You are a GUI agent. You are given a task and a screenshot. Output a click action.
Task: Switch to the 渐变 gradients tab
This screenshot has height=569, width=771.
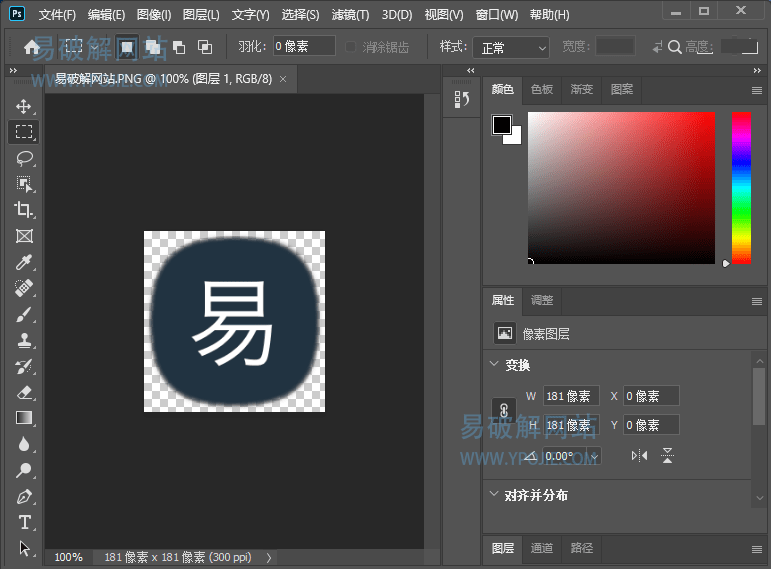(x=582, y=89)
